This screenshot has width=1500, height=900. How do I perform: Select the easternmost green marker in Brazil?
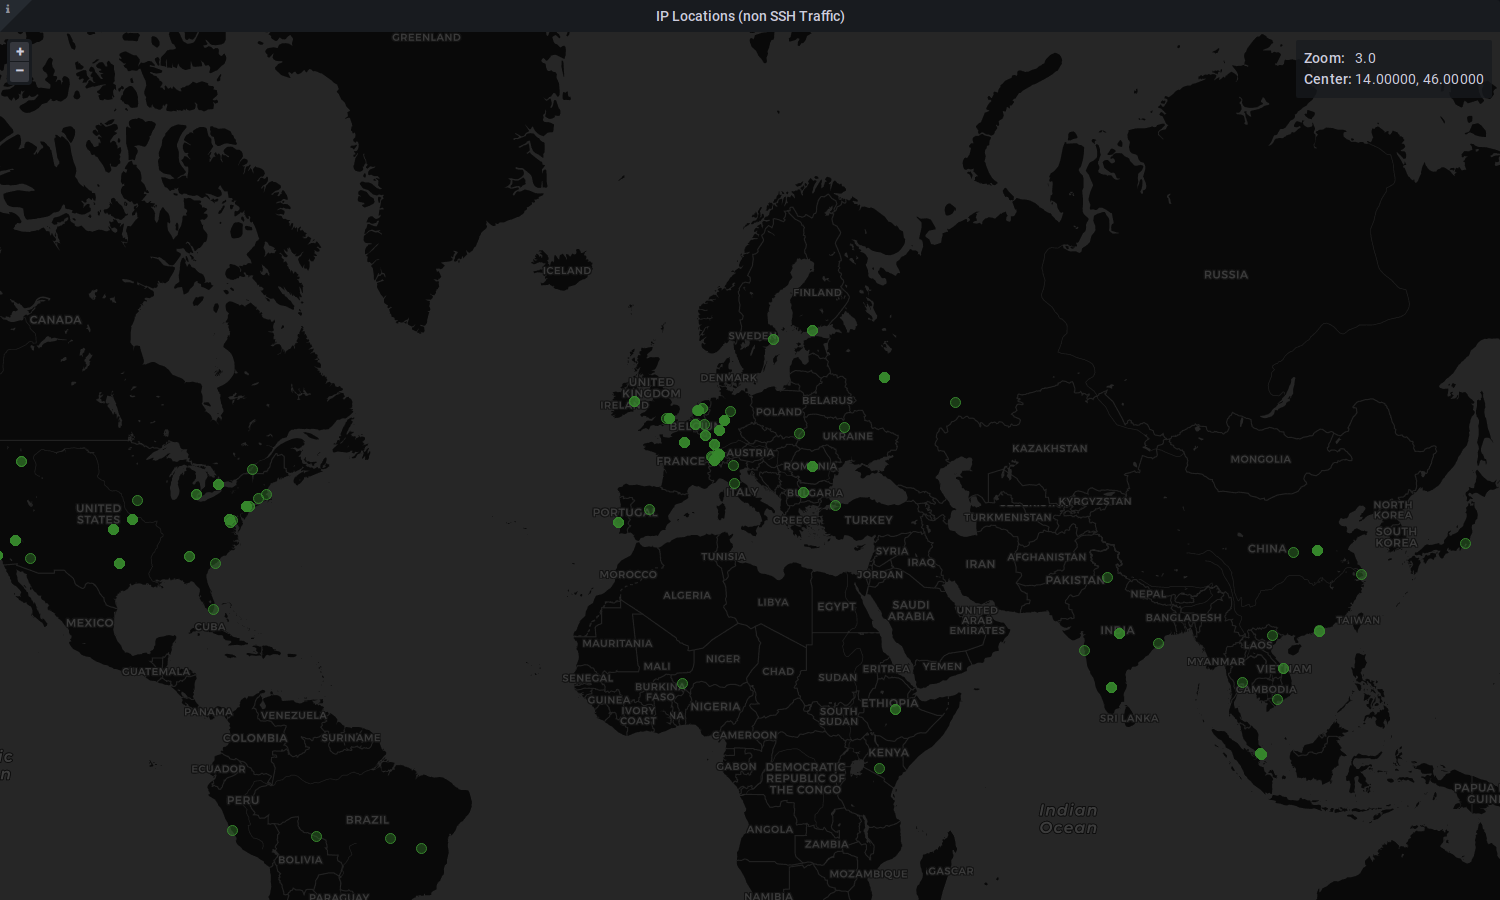pos(421,848)
